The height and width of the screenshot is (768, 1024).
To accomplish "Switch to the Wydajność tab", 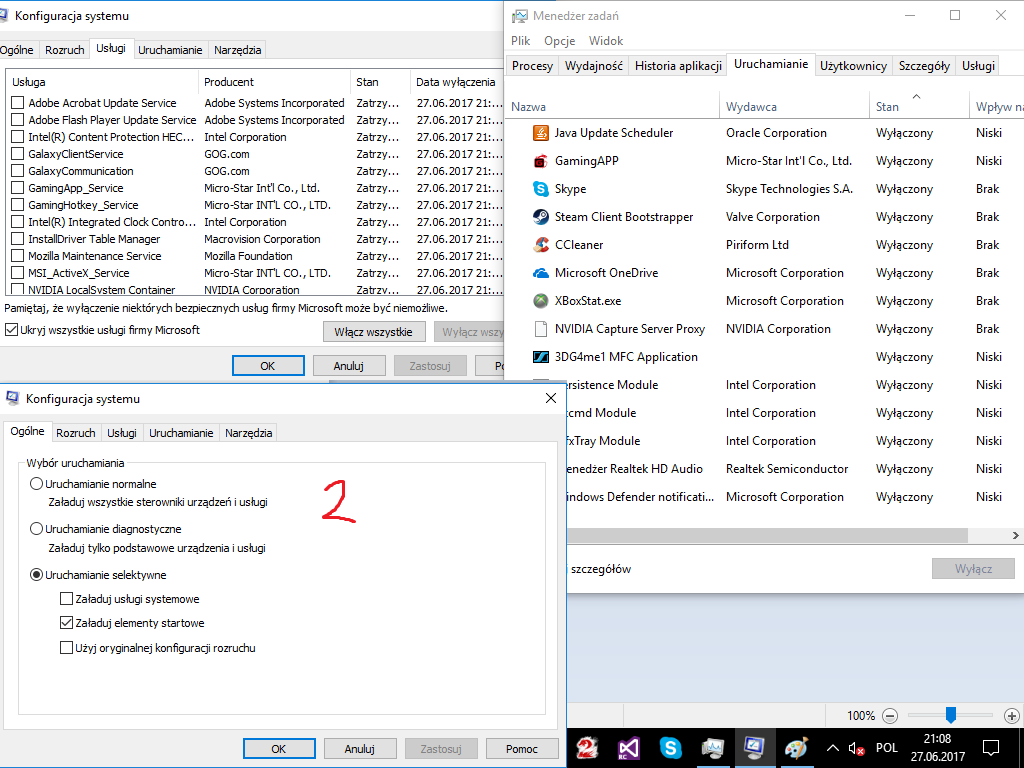I will click(x=594, y=66).
